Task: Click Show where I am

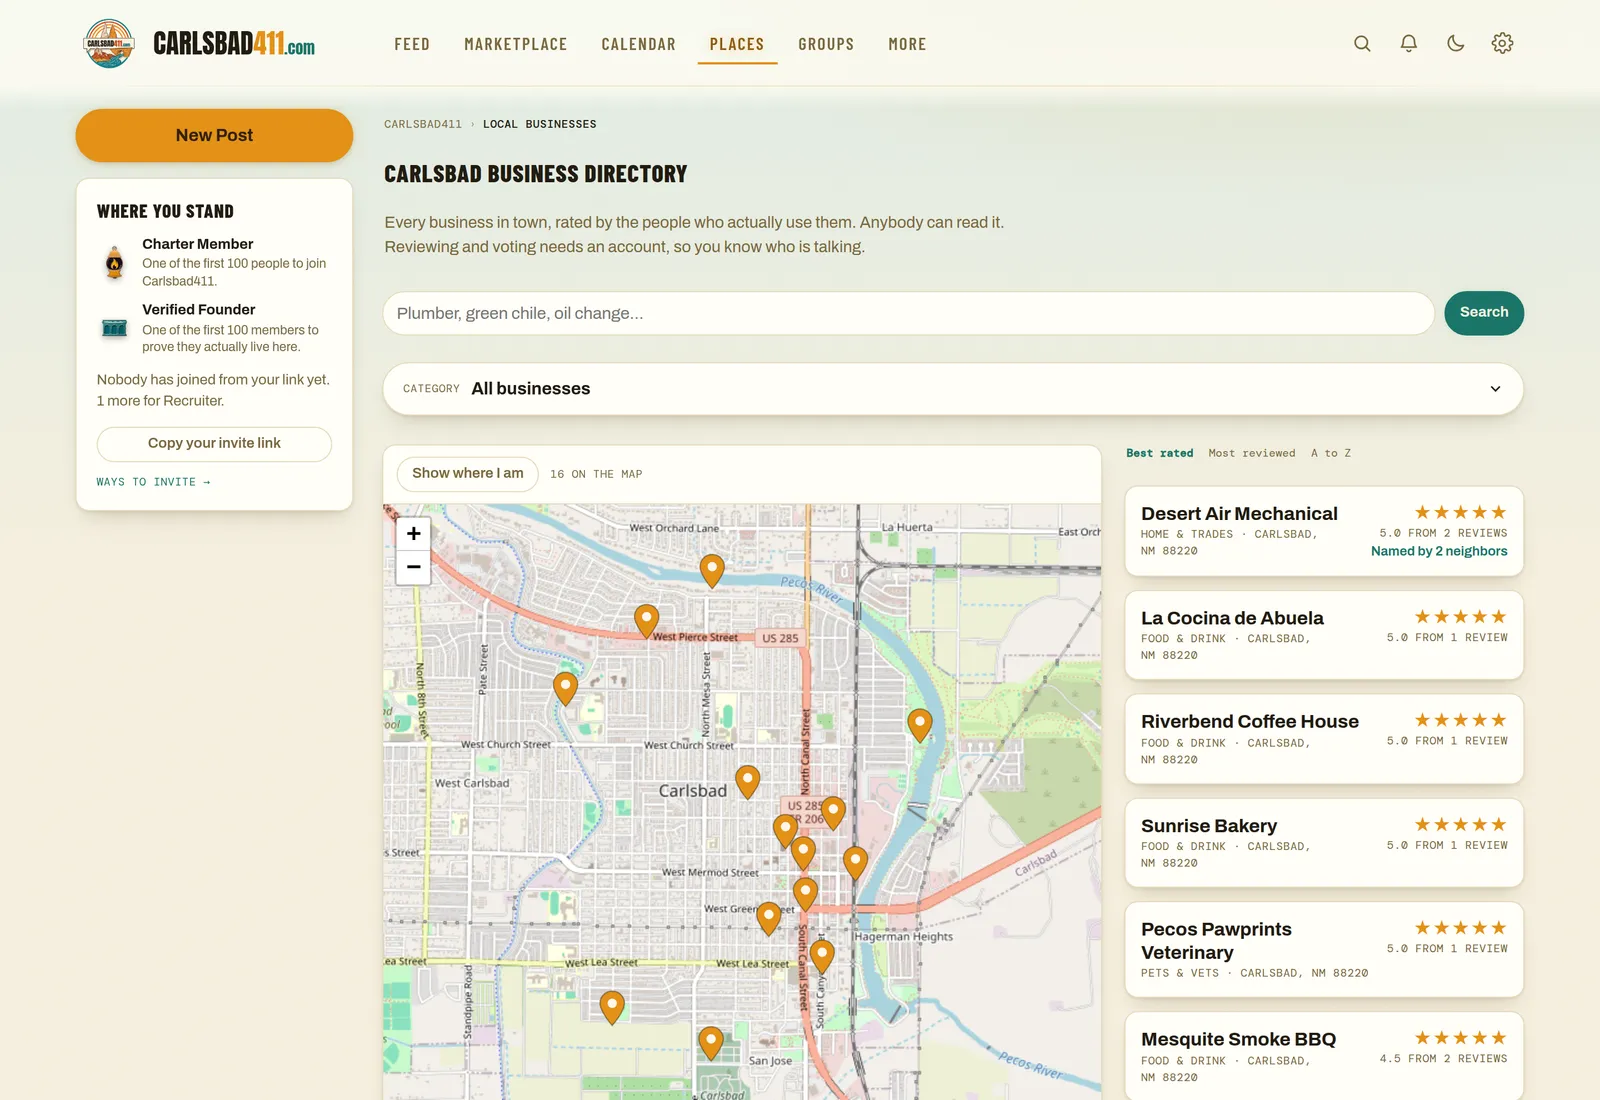Action: tap(468, 473)
